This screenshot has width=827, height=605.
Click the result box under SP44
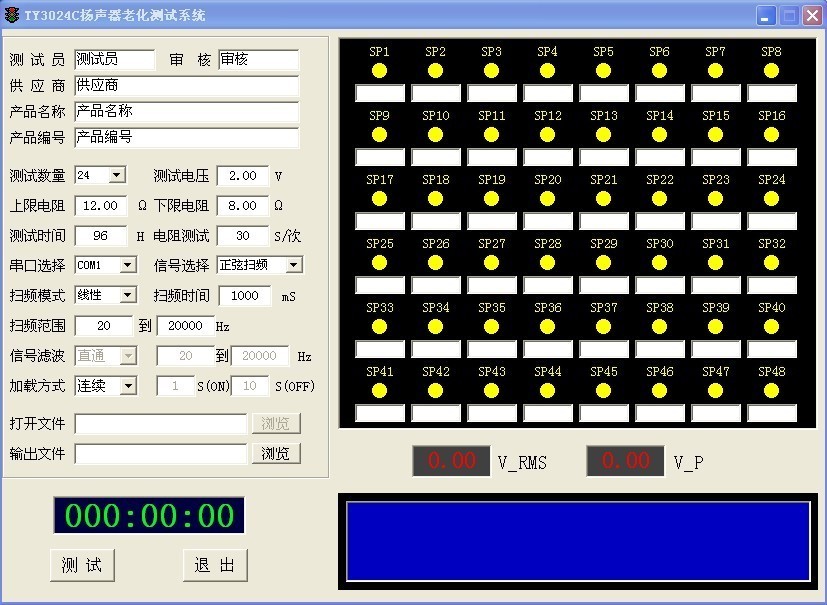[548, 413]
